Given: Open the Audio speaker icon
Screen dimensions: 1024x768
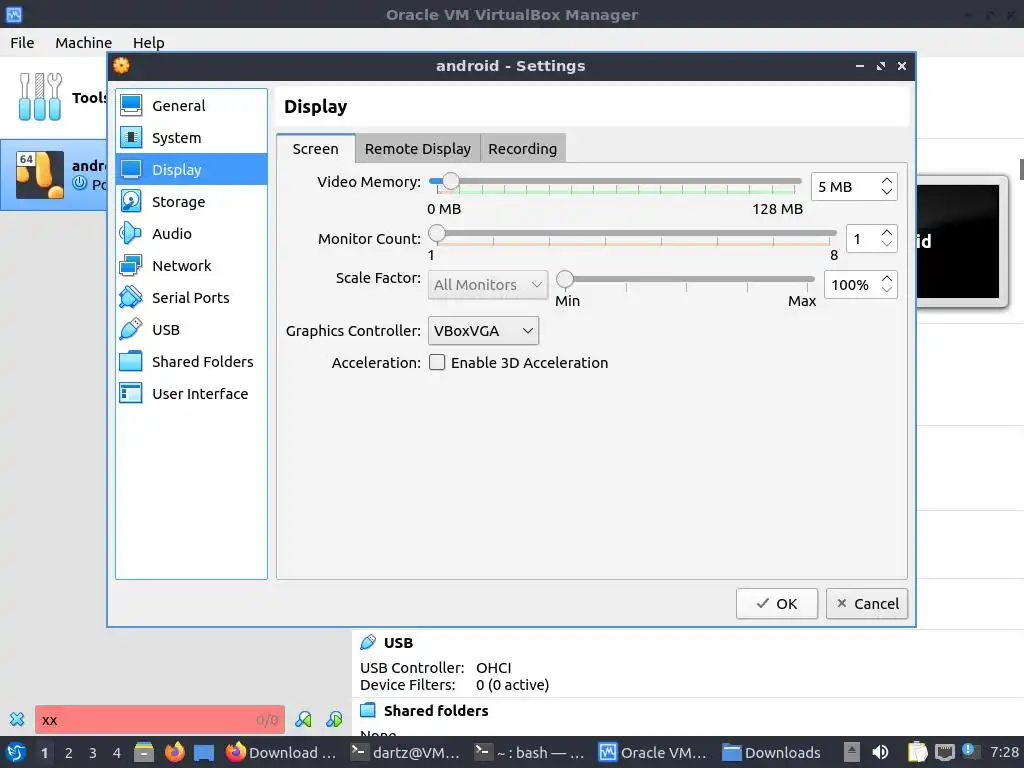Looking at the screenshot, I should point(131,234).
